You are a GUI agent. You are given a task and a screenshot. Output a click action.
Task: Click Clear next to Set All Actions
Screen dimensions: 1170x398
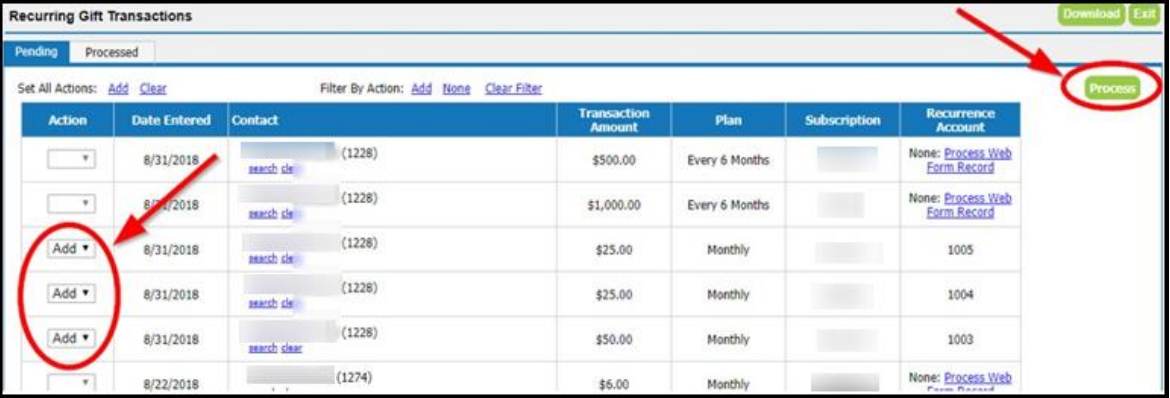coord(153,88)
